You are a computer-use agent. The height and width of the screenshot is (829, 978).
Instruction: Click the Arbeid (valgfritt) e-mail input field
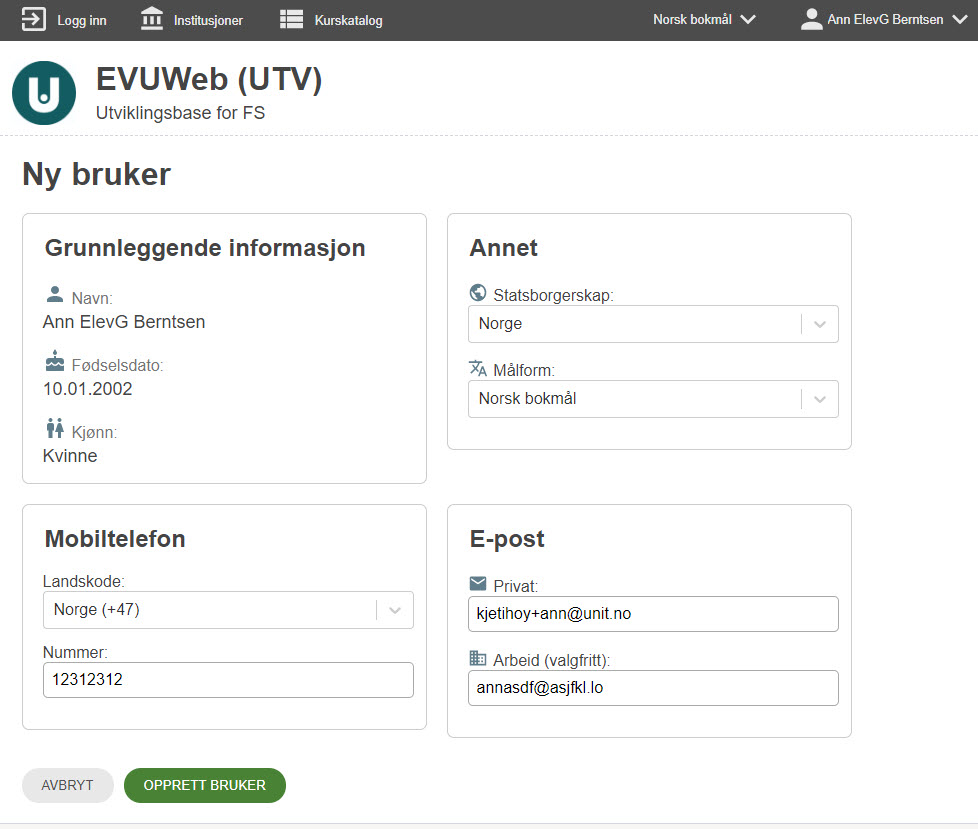(x=653, y=688)
